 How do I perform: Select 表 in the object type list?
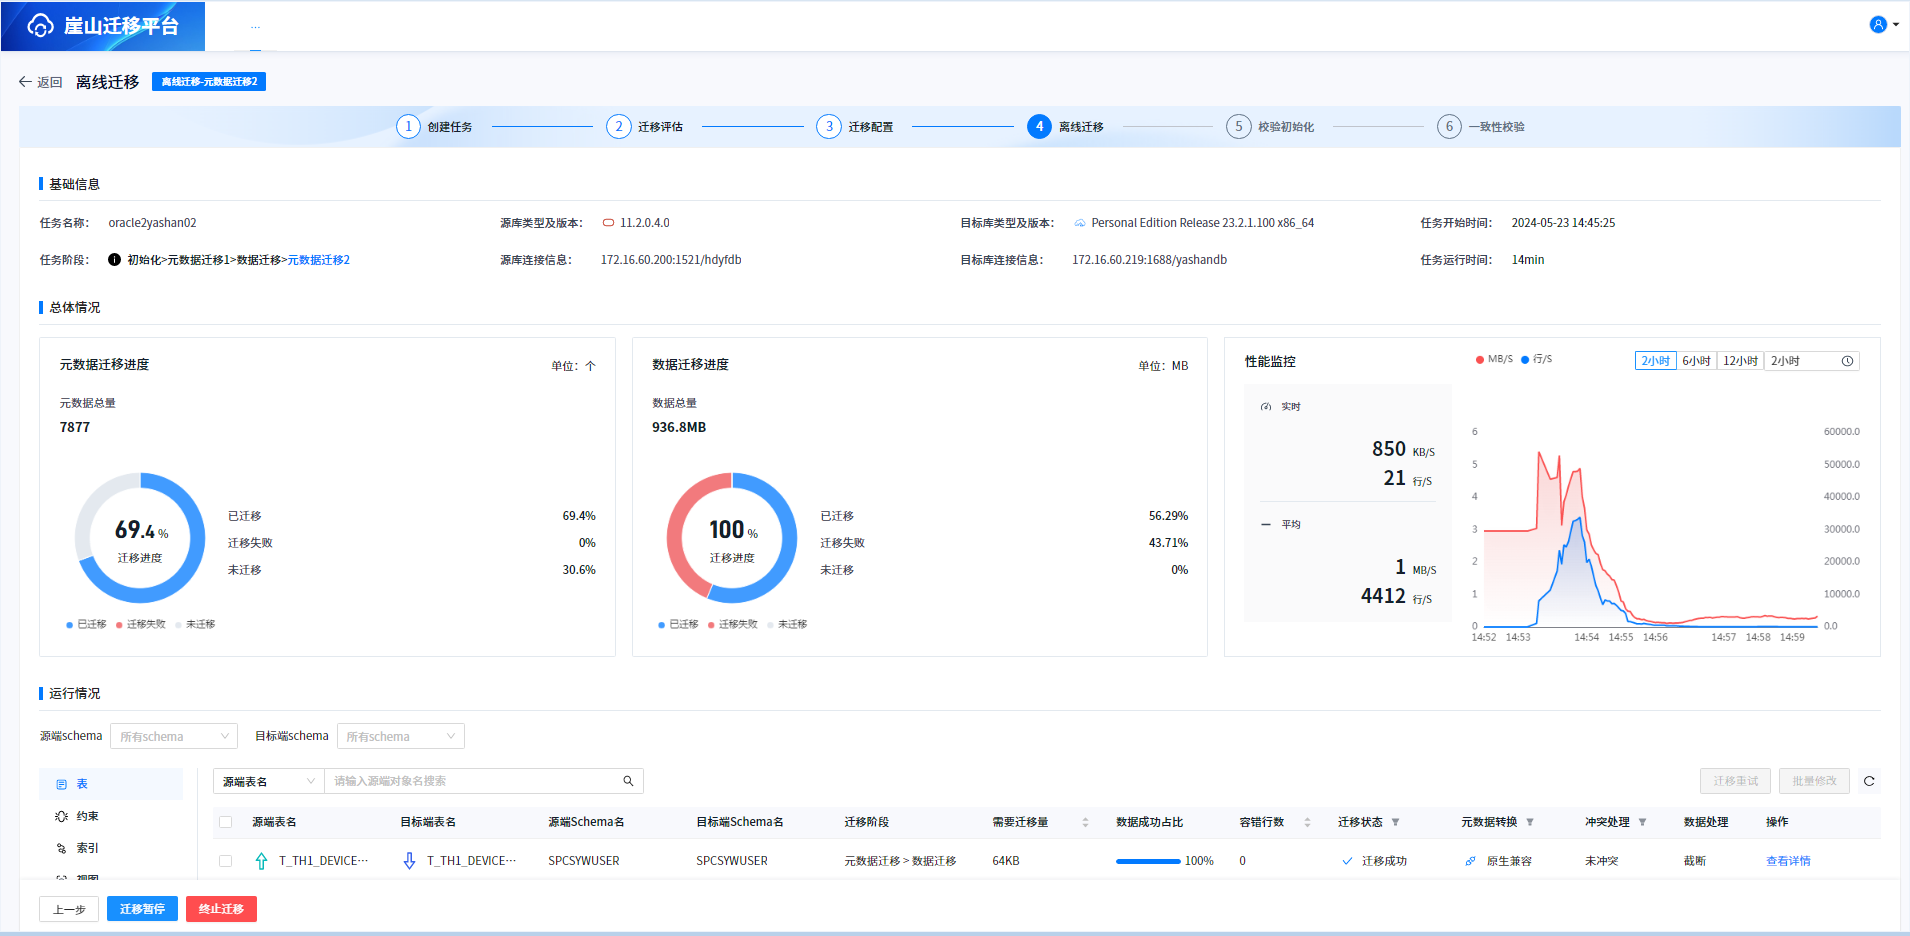coord(111,784)
